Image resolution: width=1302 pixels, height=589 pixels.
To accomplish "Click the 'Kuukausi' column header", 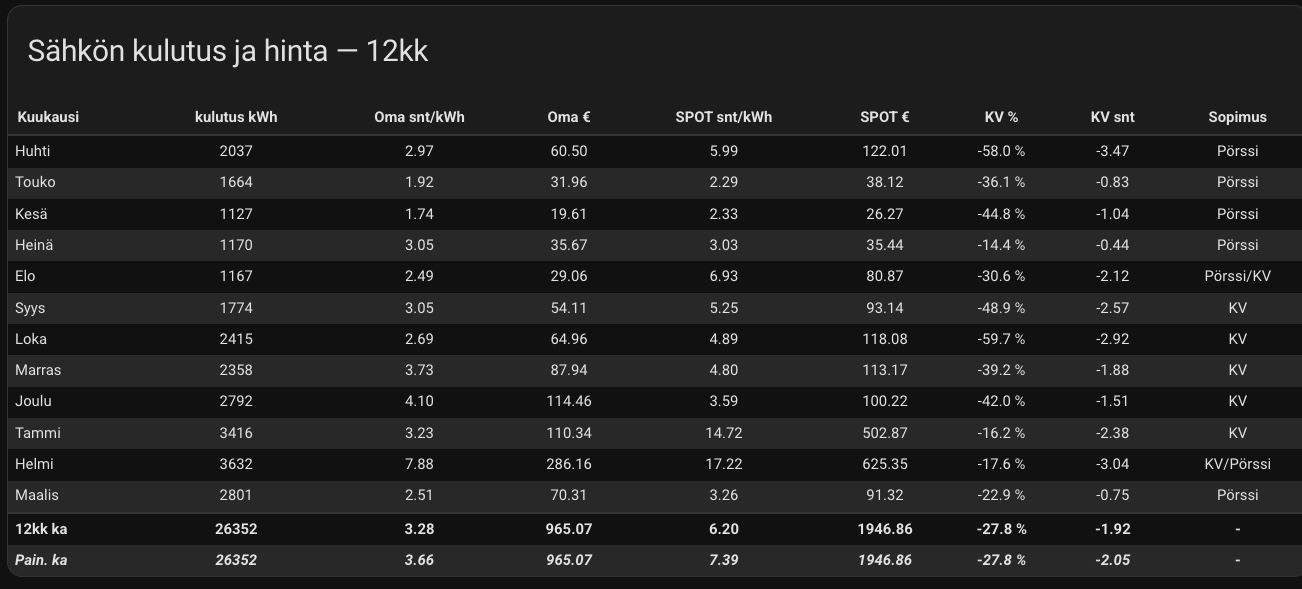I will point(48,117).
